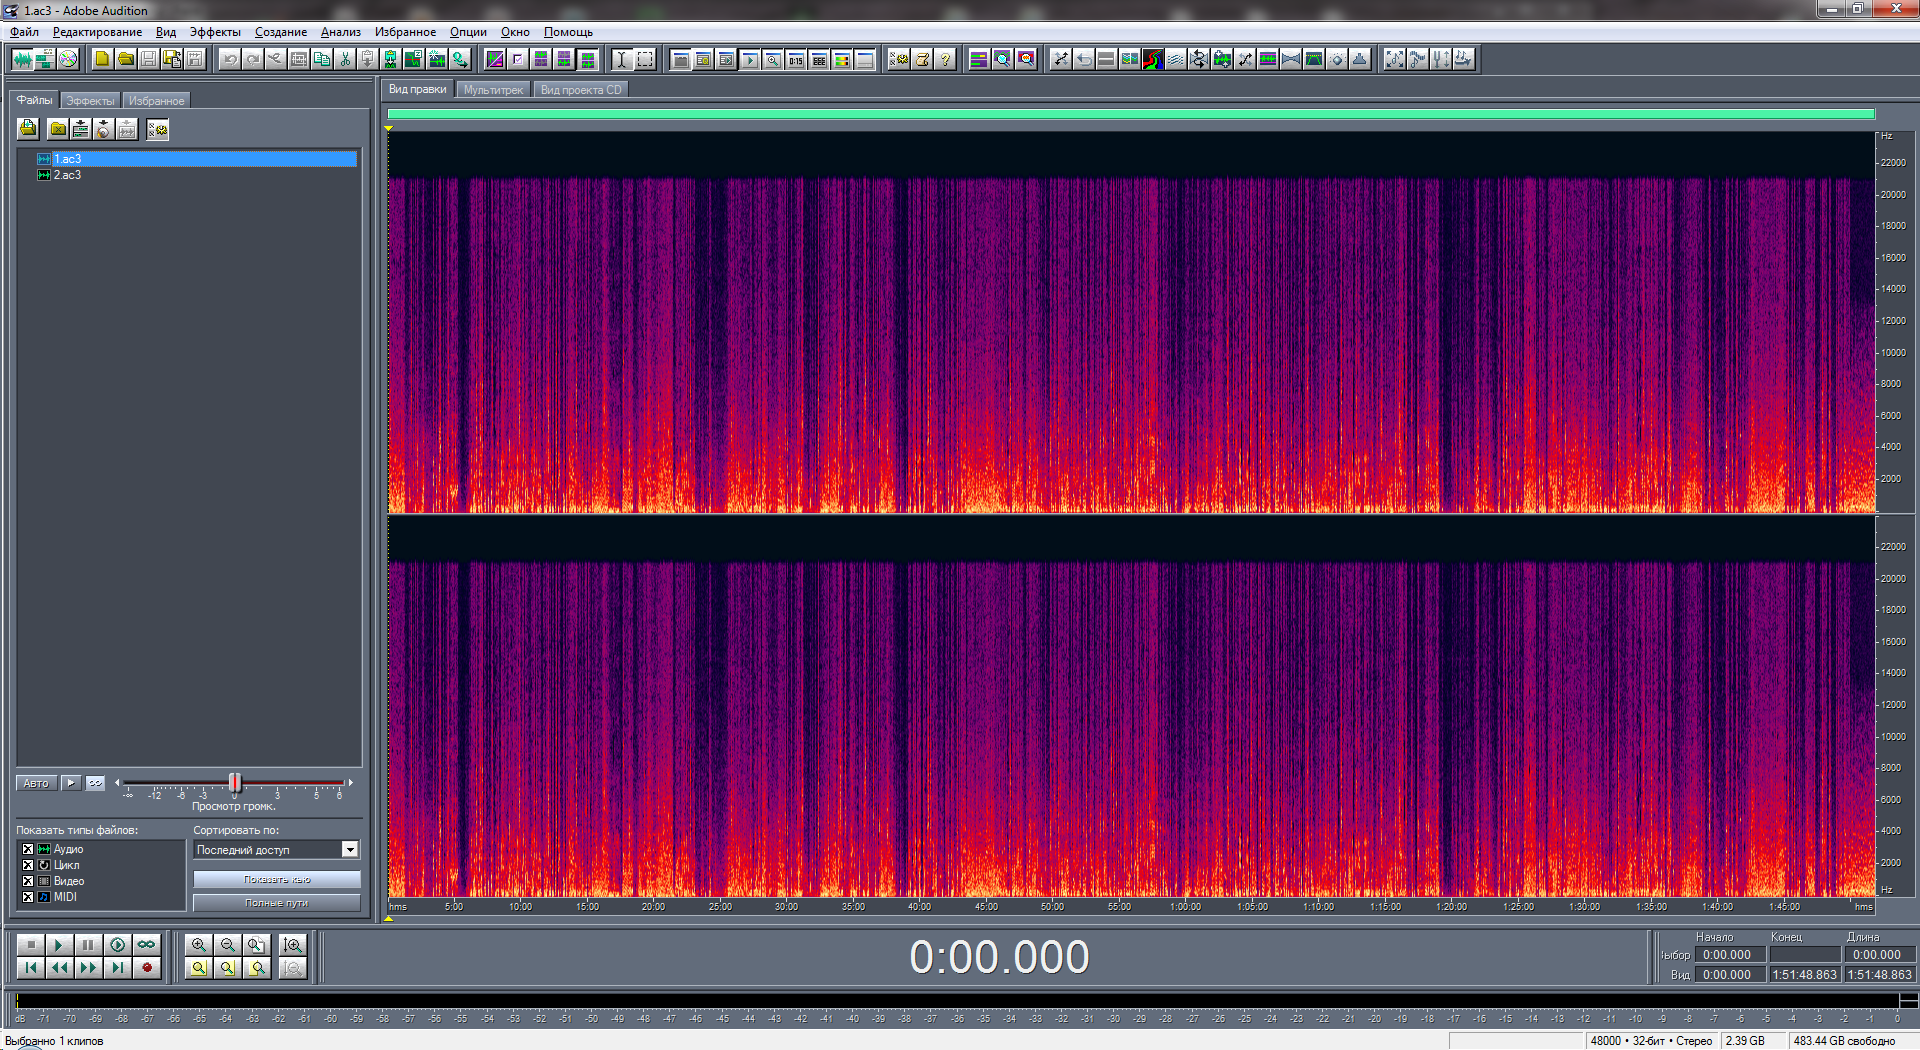Select the Time Selection I-beam tool

[x=621, y=59]
